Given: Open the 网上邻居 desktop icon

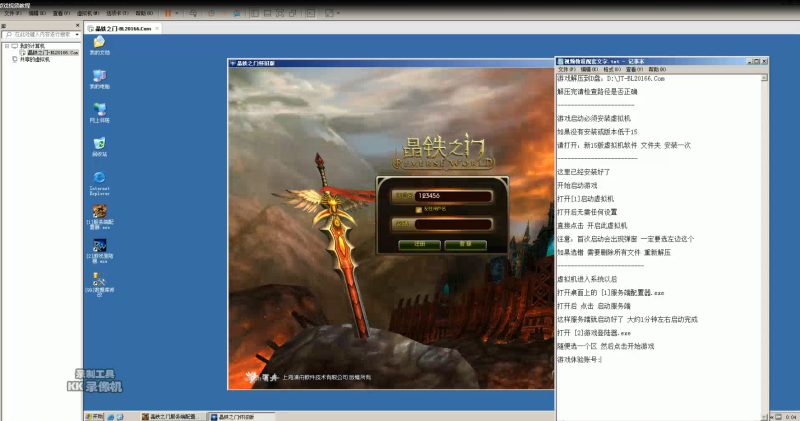Looking at the screenshot, I should [x=99, y=112].
